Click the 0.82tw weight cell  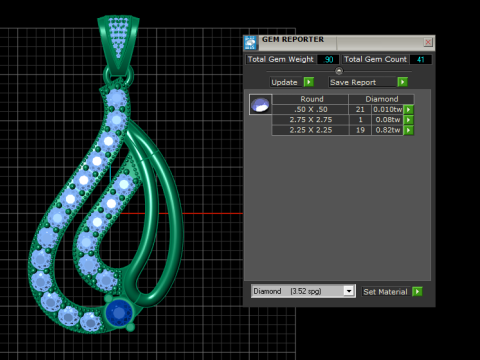387,130
